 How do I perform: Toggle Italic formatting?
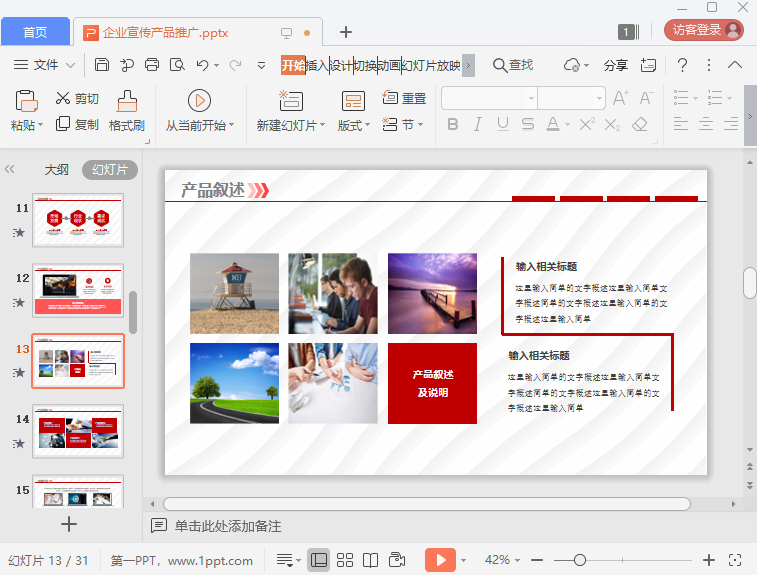pos(477,125)
